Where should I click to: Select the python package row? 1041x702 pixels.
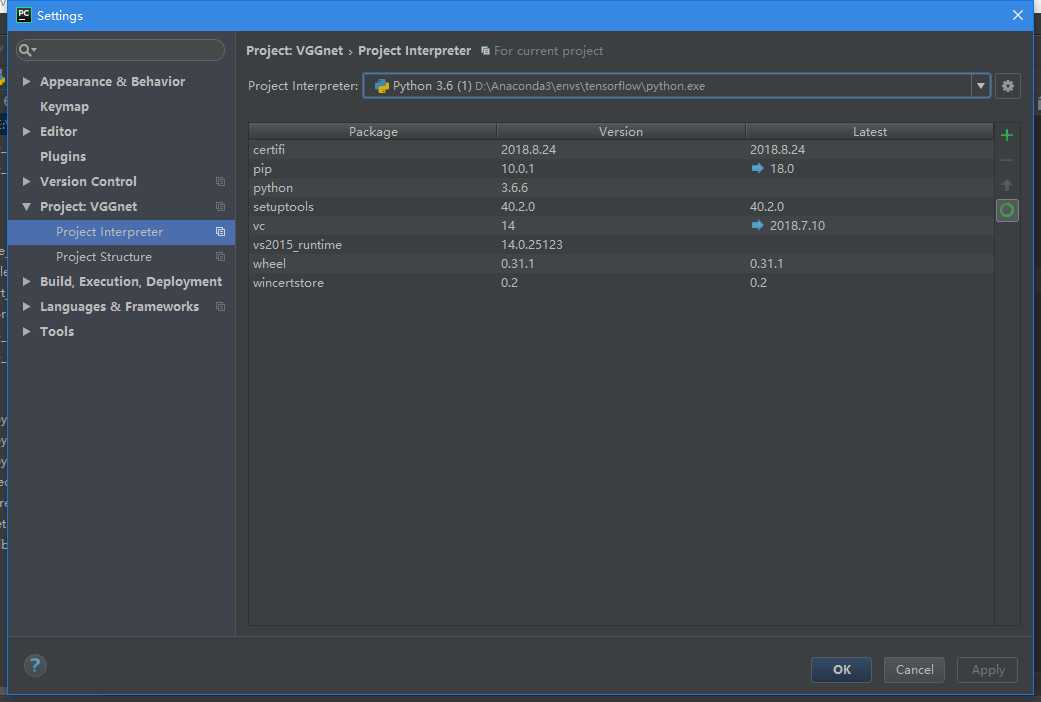pyautogui.click(x=621, y=188)
